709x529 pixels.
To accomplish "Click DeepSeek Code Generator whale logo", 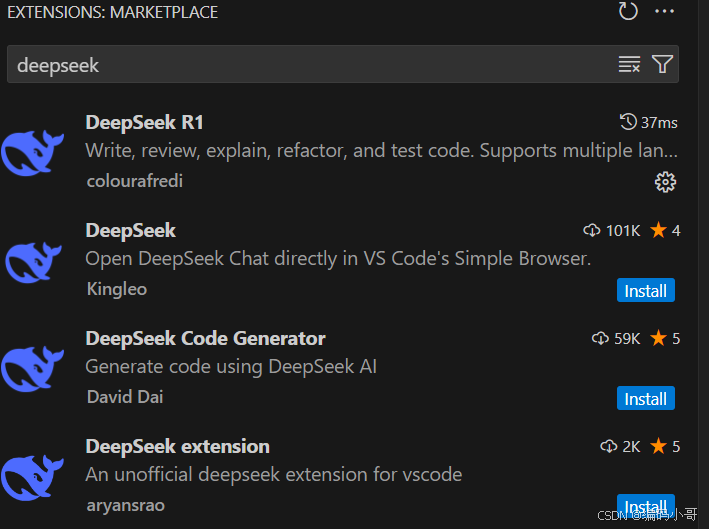I will [x=32, y=368].
